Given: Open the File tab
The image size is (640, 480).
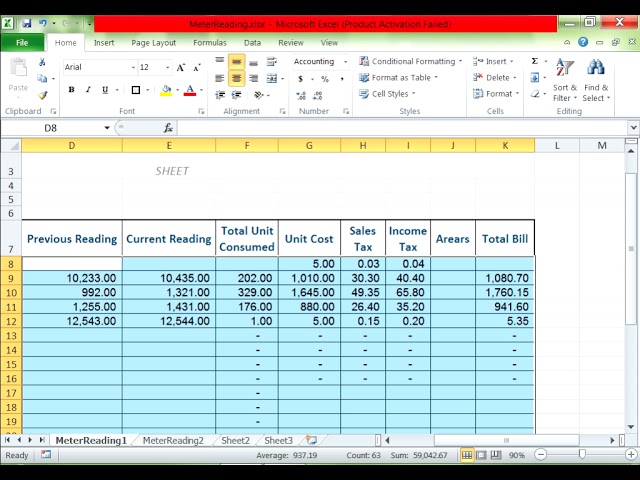Looking at the screenshot, I should pyautogui.click(x=22, y=42).
